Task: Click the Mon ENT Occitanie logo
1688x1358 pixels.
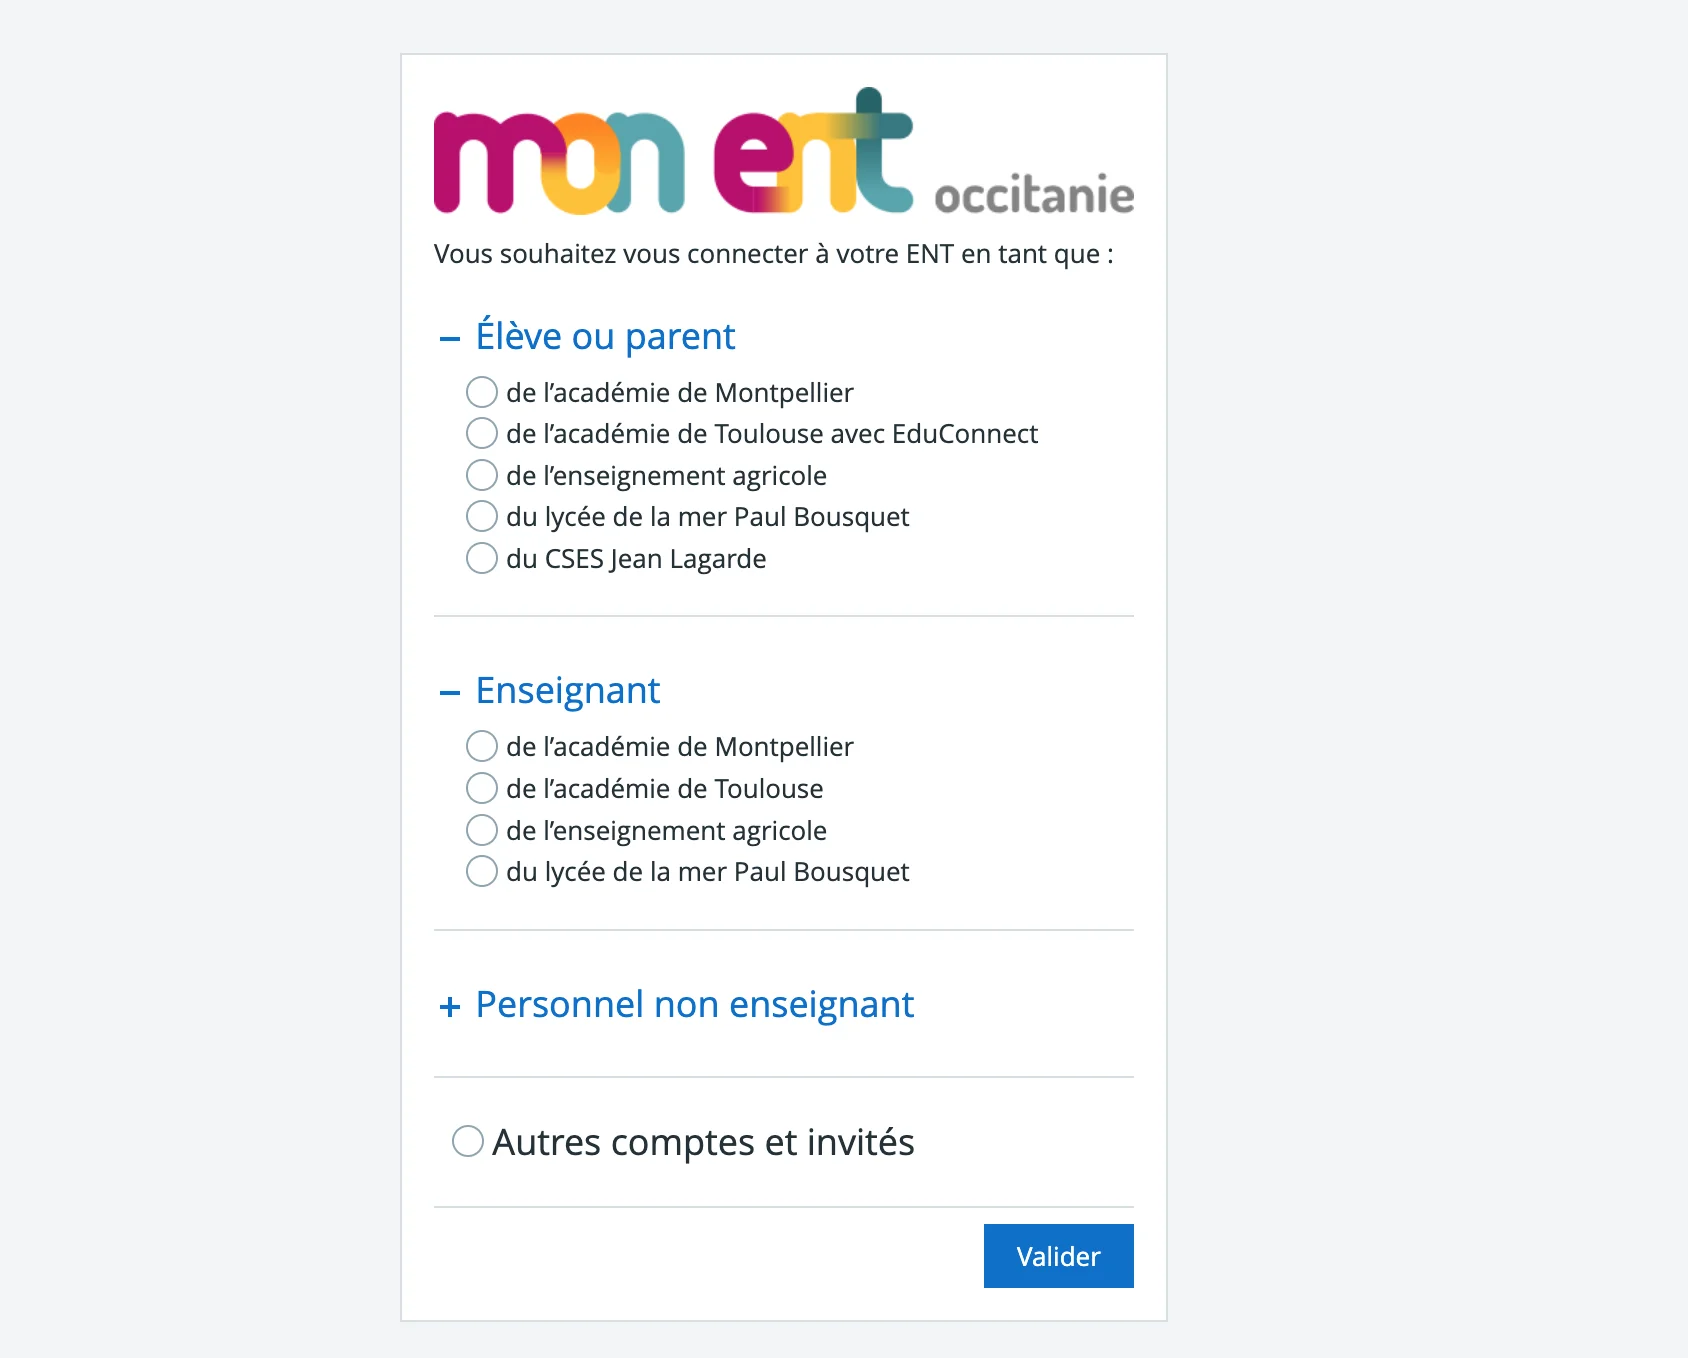Action: tap(783, 152)
